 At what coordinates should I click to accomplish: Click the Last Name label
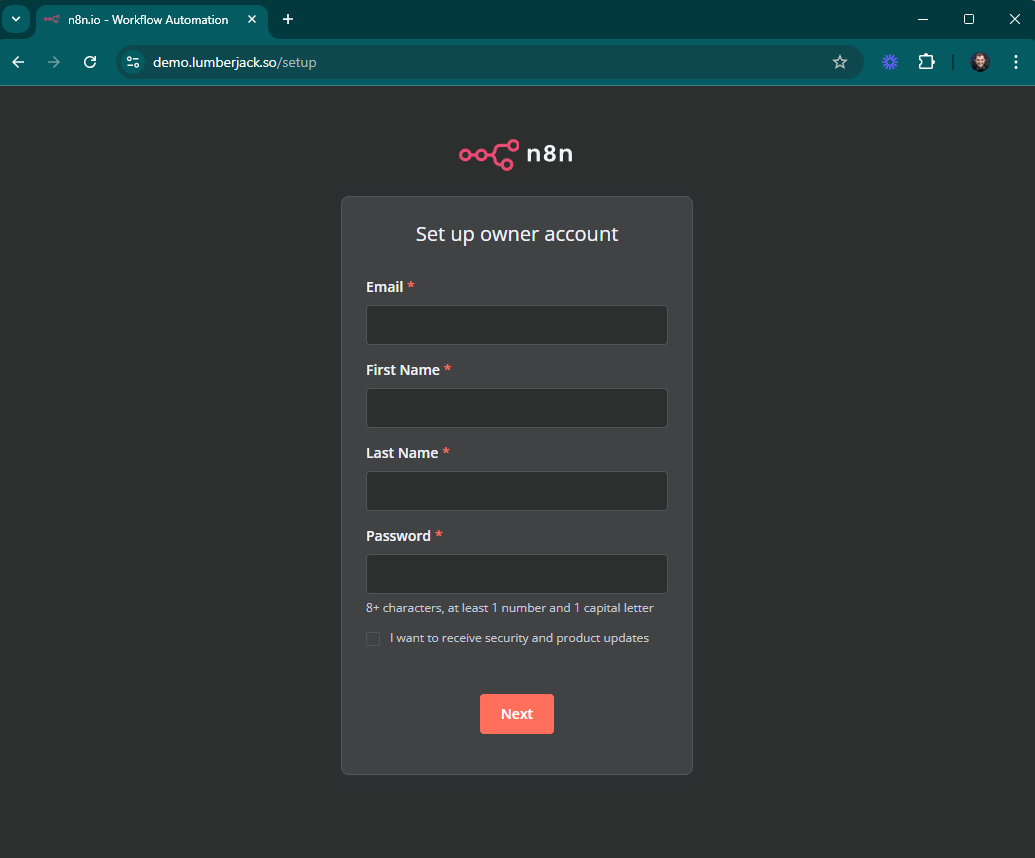coord(402,453)
